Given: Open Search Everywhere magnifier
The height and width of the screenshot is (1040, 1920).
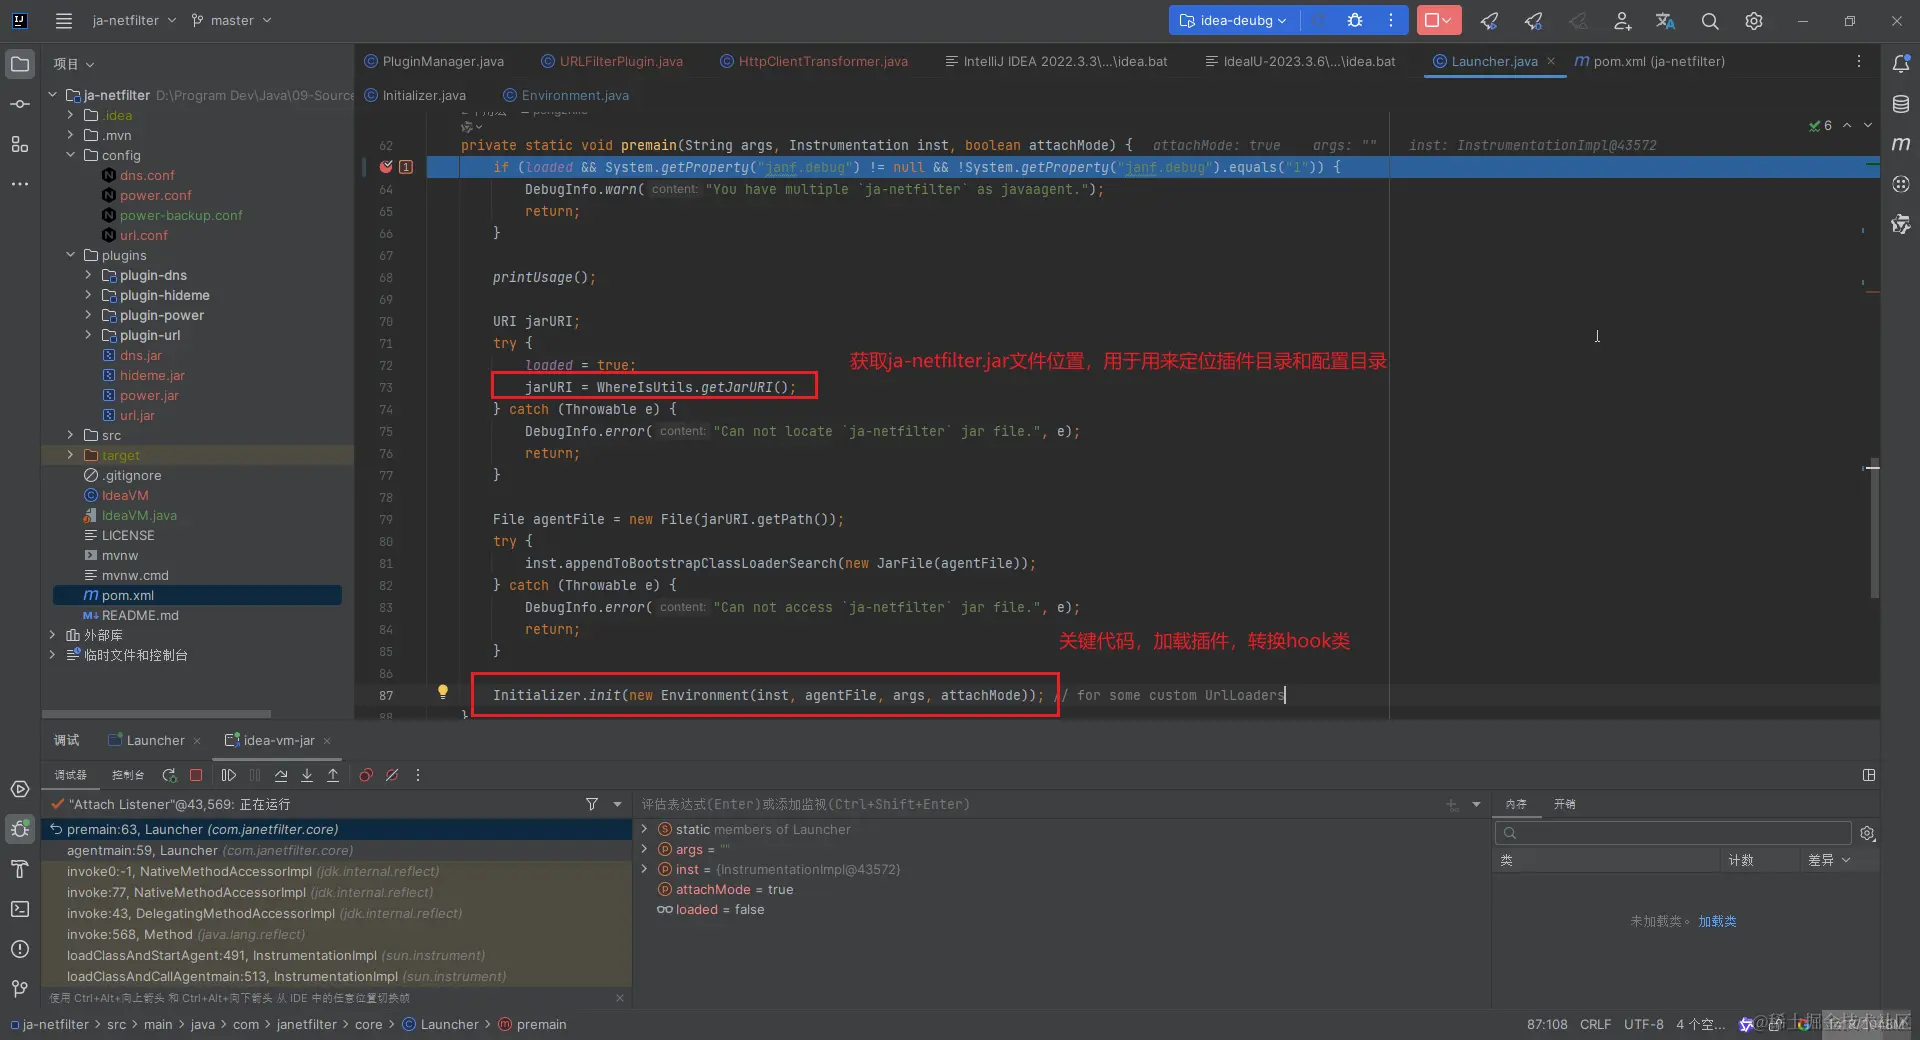Looking at the screenshot, I should pos(1710,20).
